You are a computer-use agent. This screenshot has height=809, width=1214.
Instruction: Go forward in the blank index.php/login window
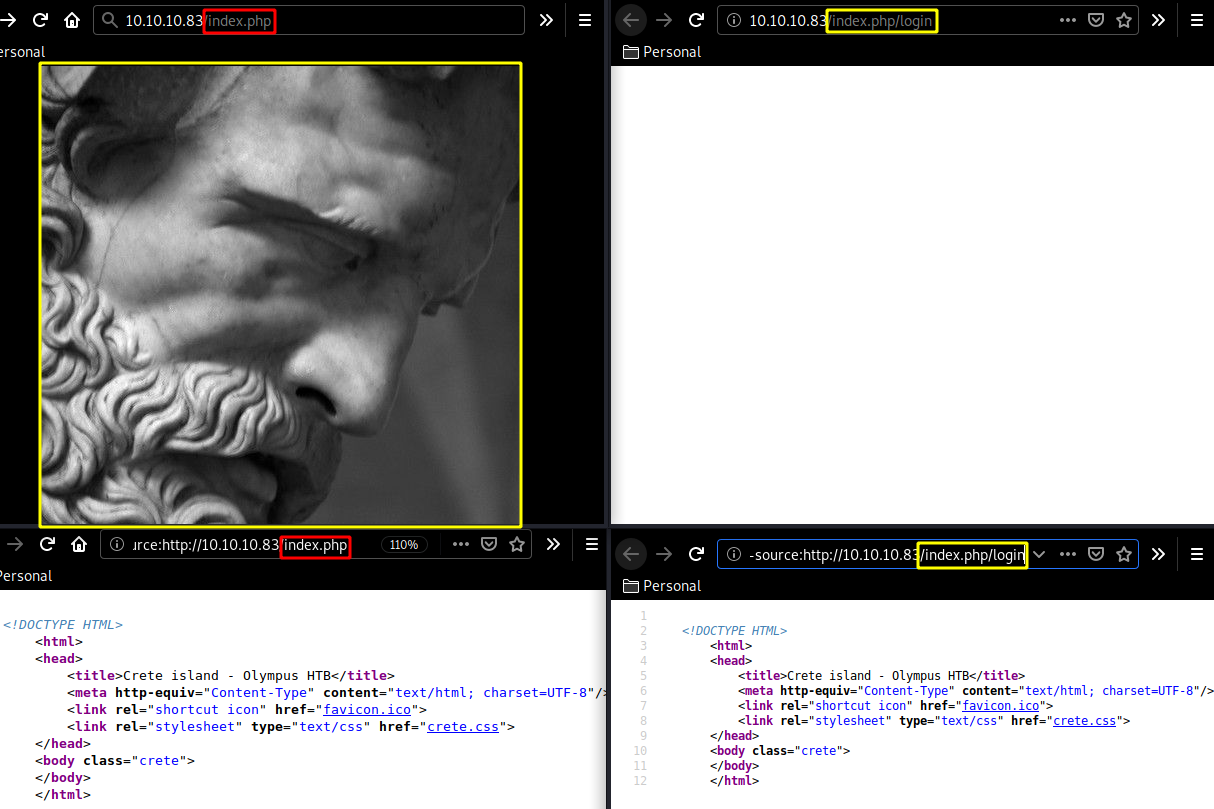click(664, 20)
